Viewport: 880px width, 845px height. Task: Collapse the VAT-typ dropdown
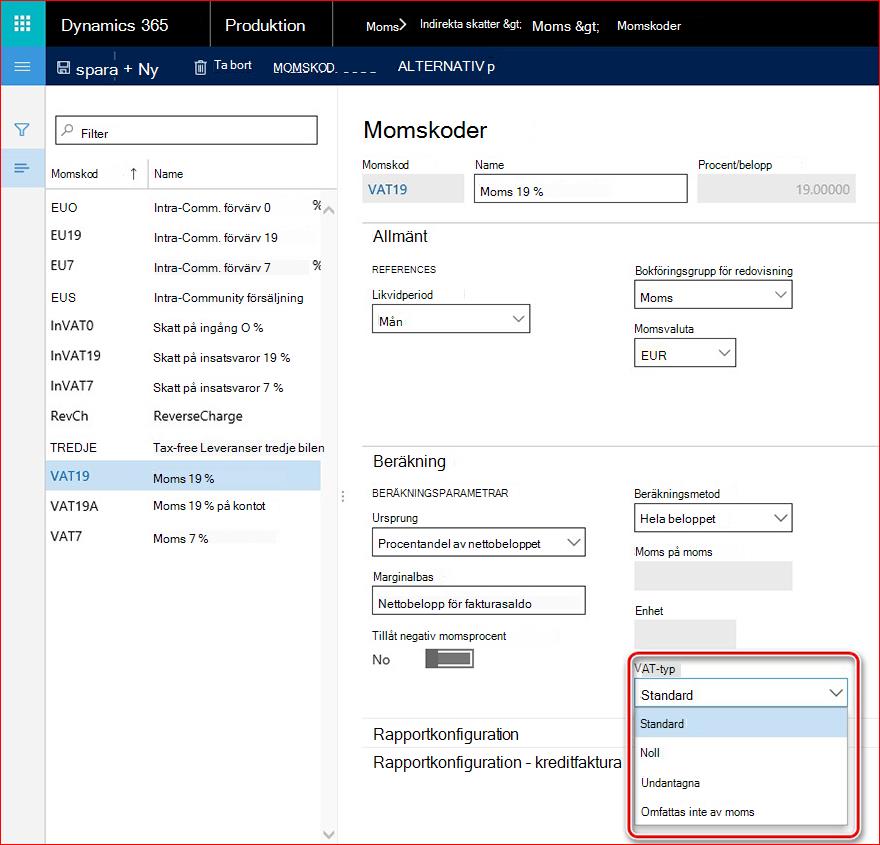point(836,693)
